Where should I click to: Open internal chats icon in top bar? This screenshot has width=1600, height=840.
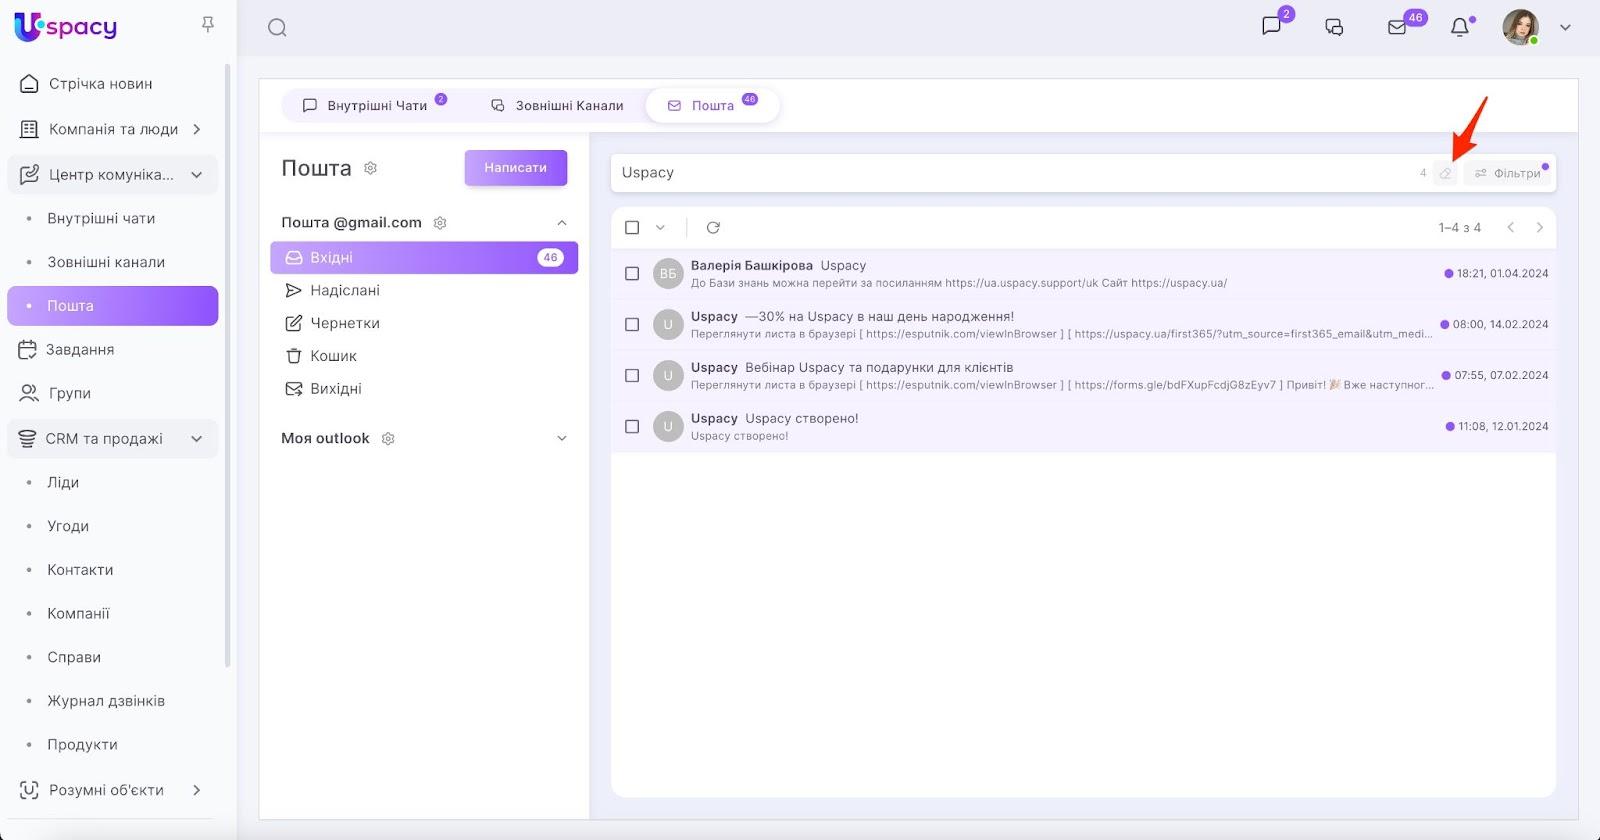click(x=1271, y=26)
